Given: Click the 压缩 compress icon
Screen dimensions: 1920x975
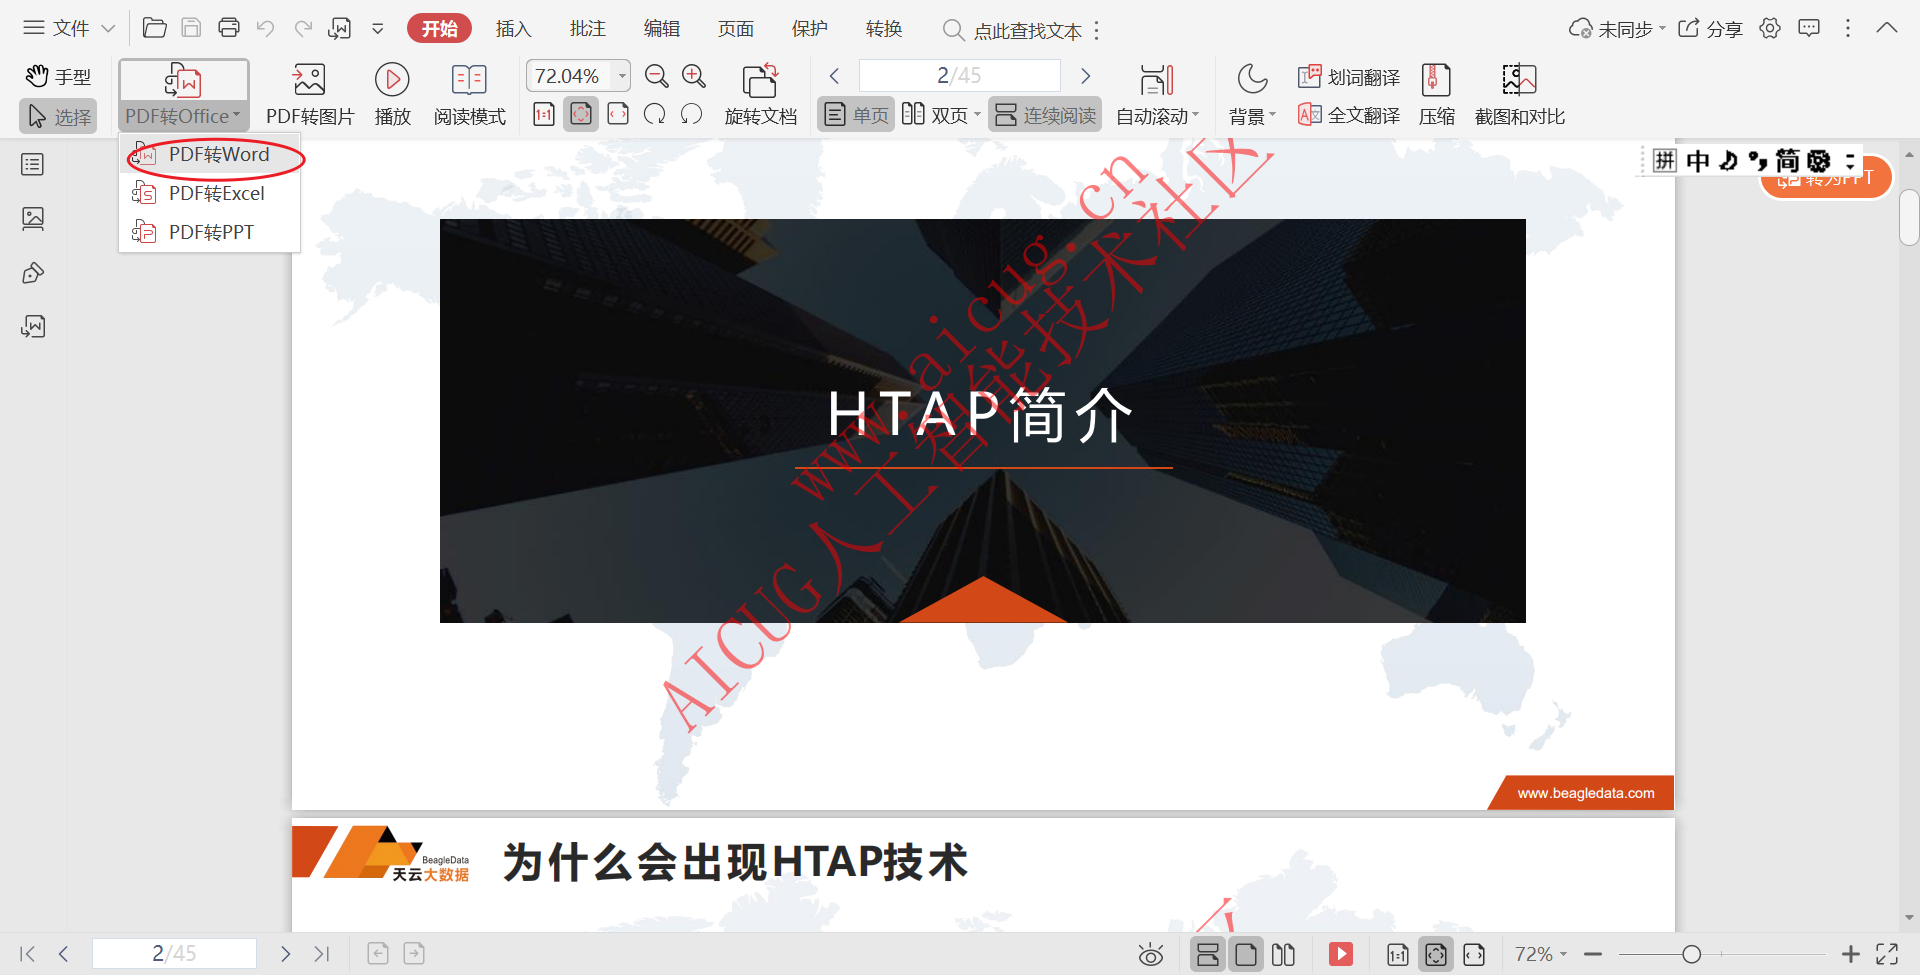Looking at the screenshot, I should (x=1436, y=93).
